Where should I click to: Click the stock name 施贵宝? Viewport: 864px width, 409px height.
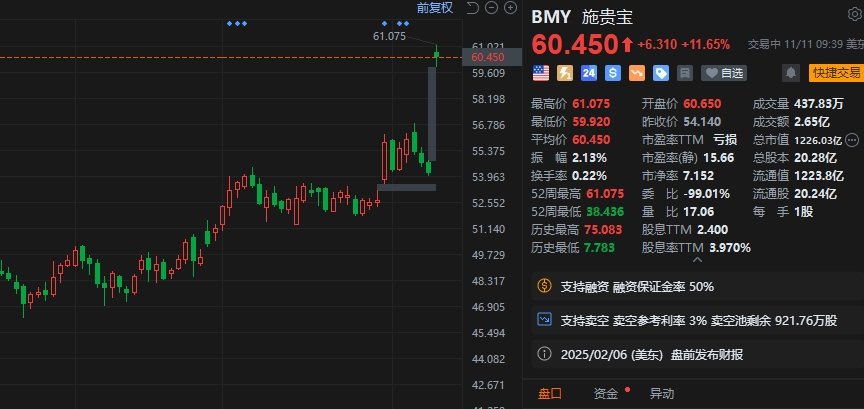[x=607, y=17]
